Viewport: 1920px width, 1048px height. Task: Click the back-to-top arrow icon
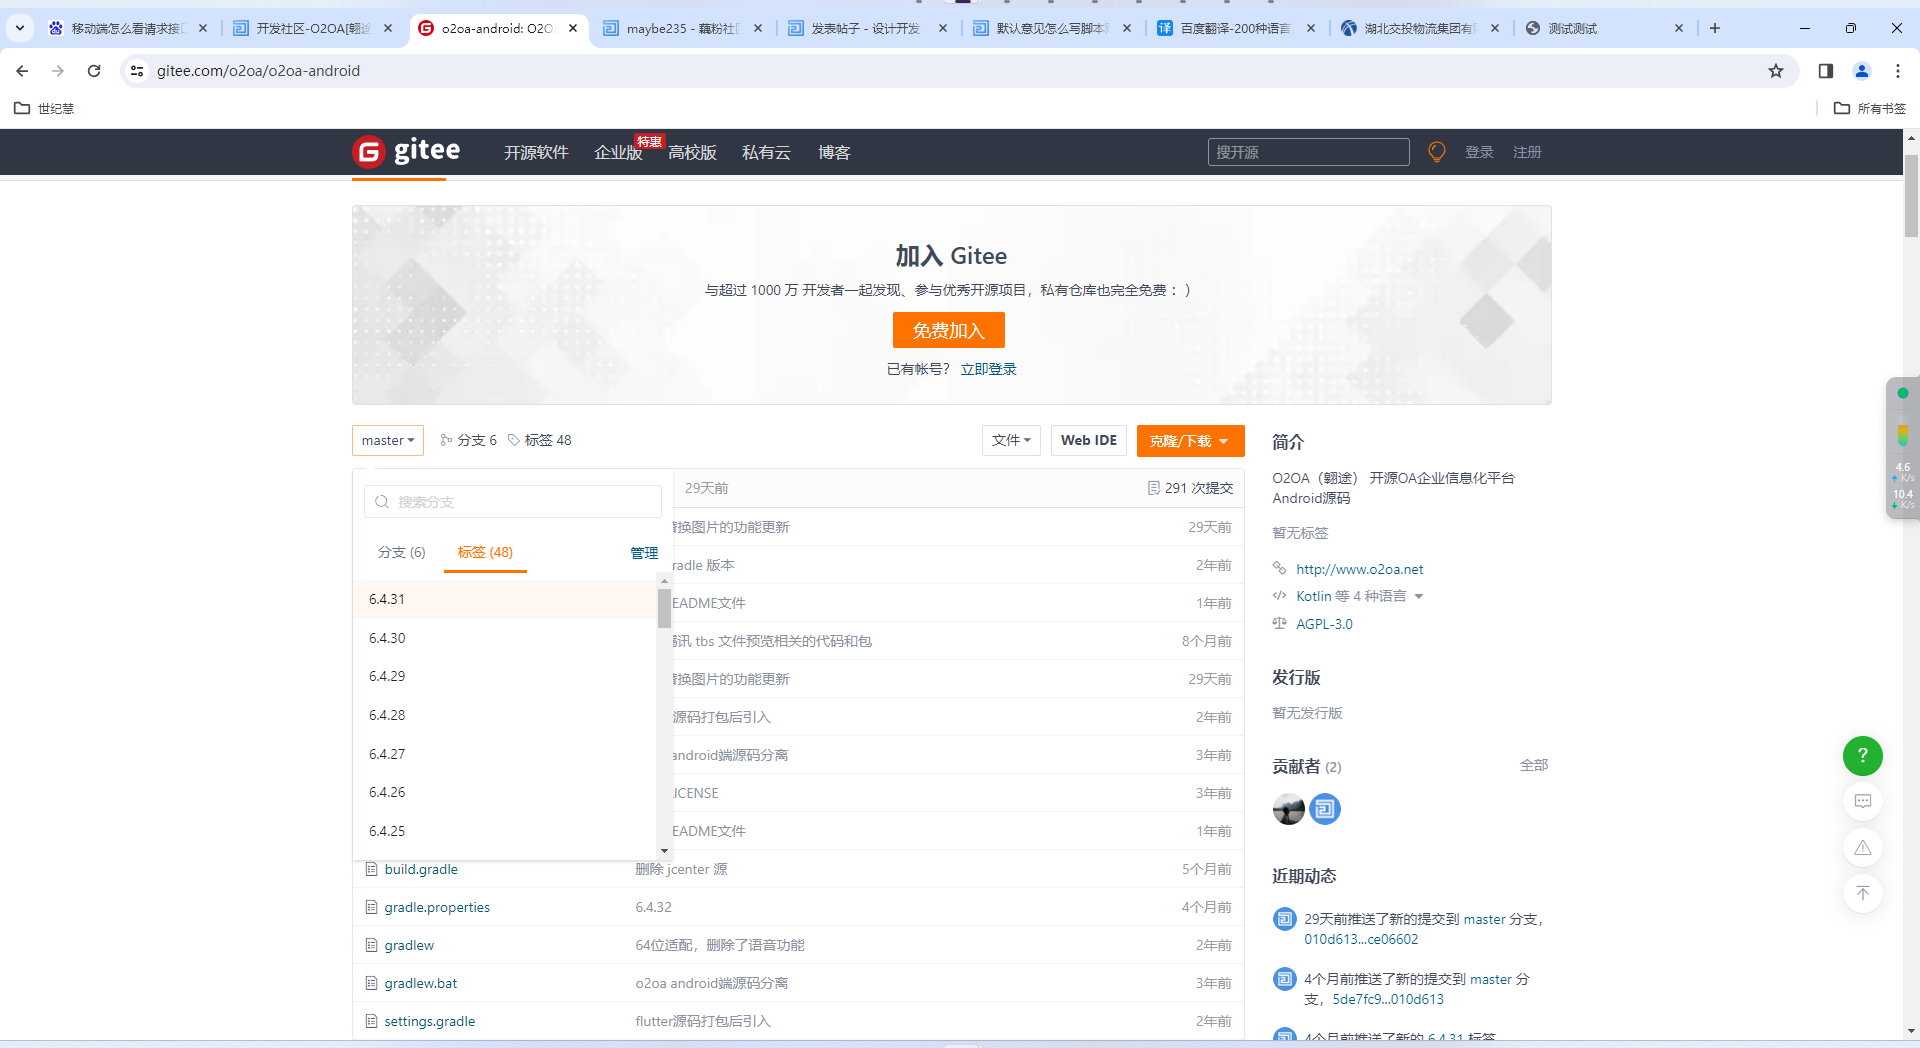1863,893
